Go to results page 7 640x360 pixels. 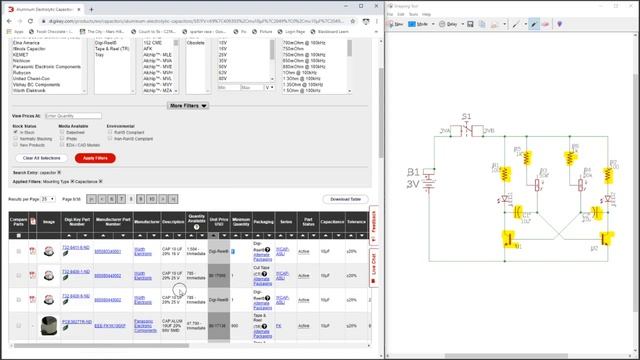(121, 199)
